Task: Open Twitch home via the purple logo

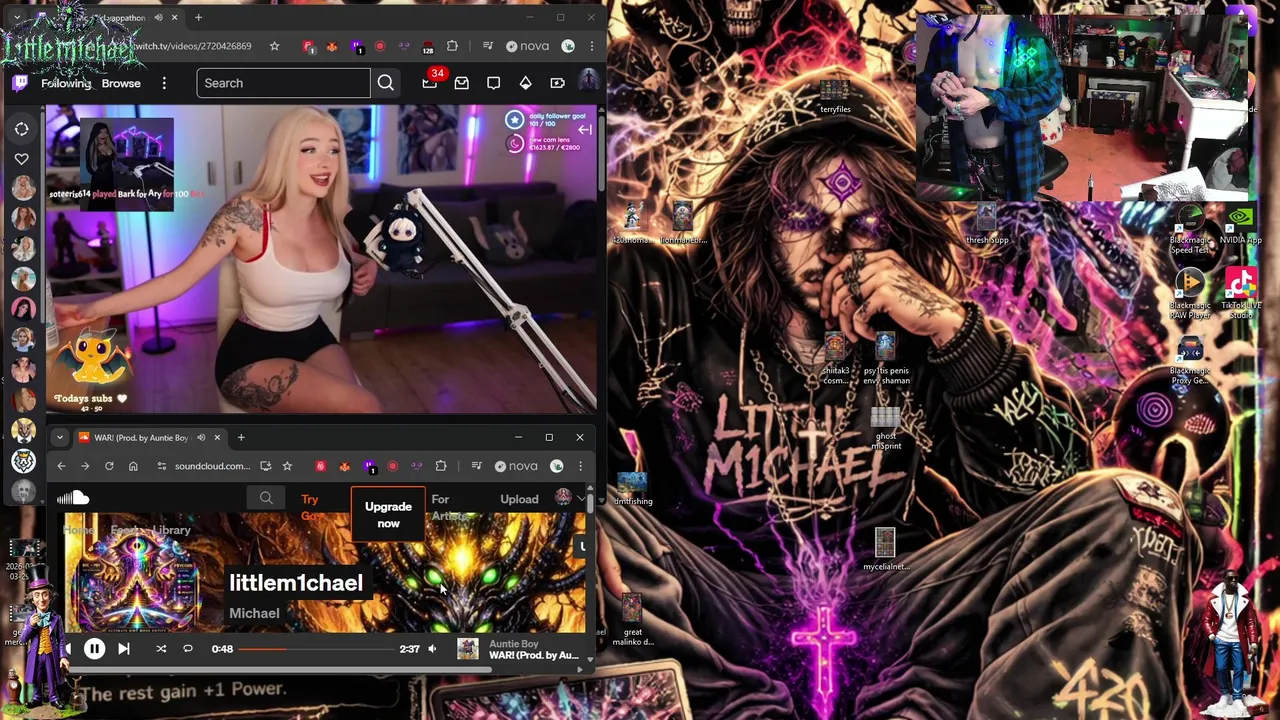Action: click(x=20, y=83)
